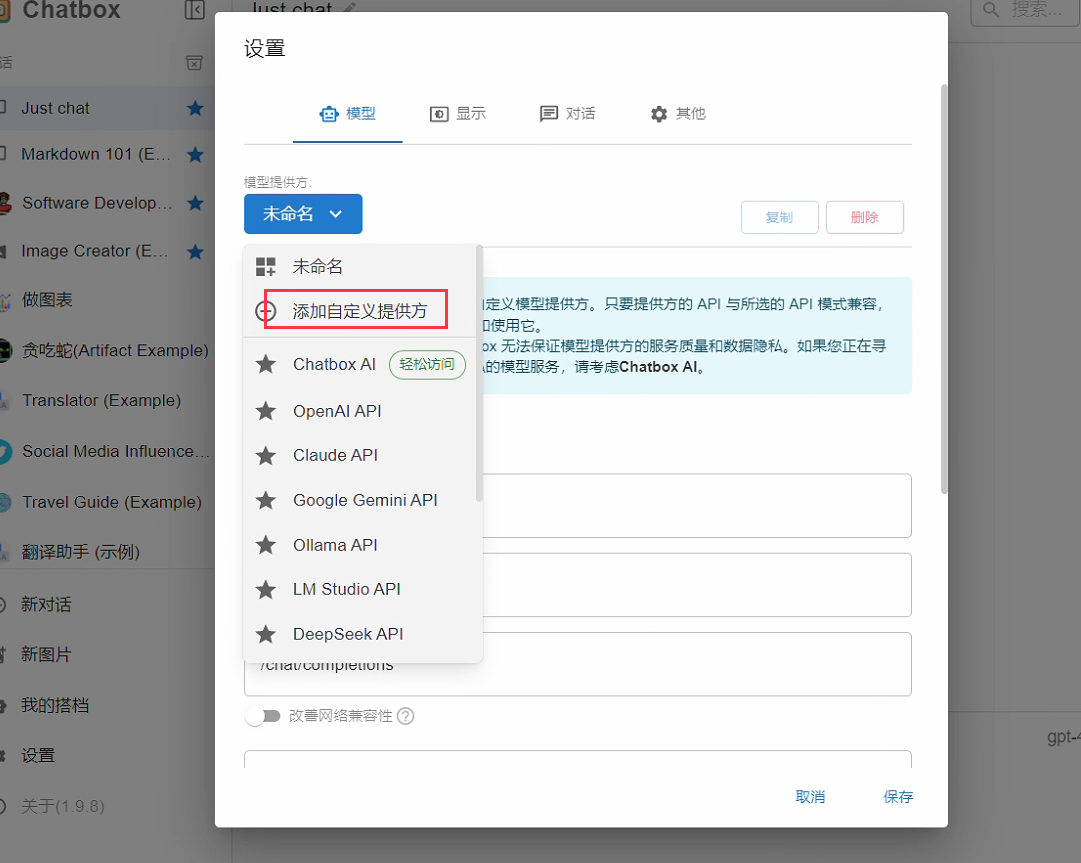The height and width of the screenshot is (863, 1081).
Task: Click 新图片 in the sidebar
Action: pyautogui.click(x=46, y=655)
